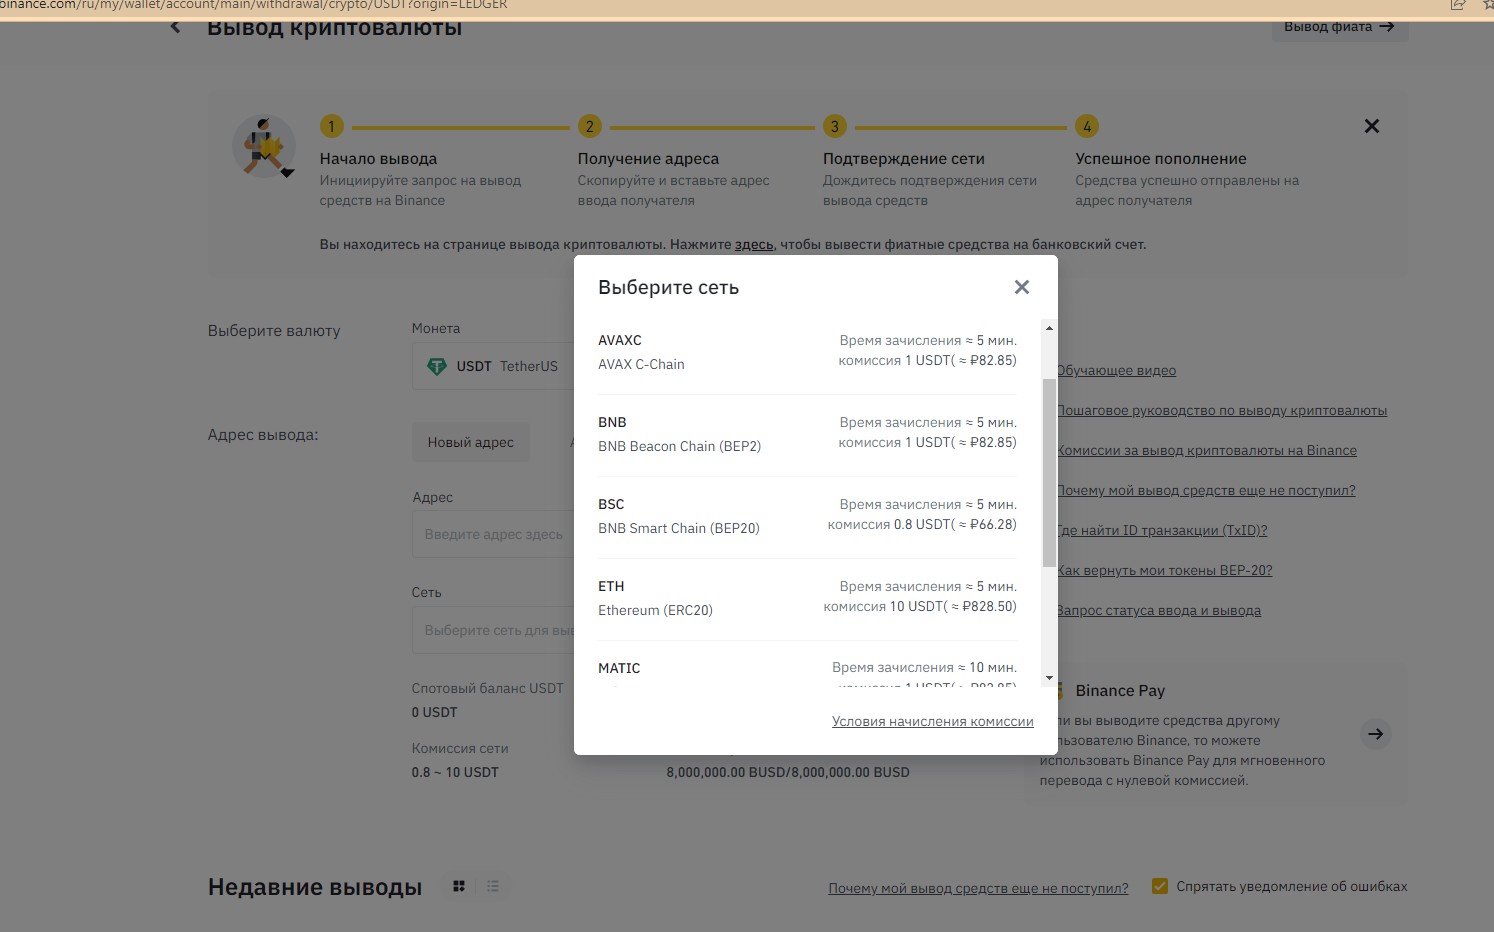Click the "8,000,000.00 BUSD/8,000,000.00 BUSD" limit value
Image resolution: width=1494 pixels, height=932 pixels.
click(788, 772)
